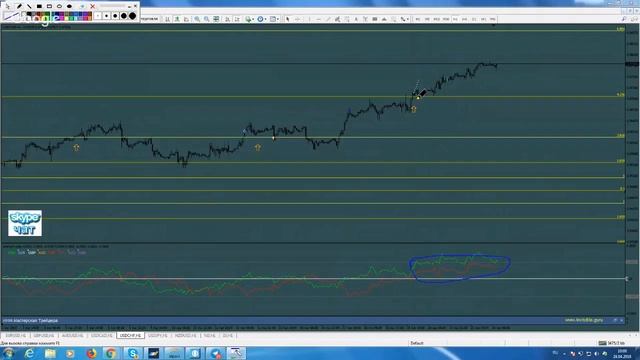Select the pointer tool in drawing palette
This screenshot has width=640, height=360.
tap(8, 7)
